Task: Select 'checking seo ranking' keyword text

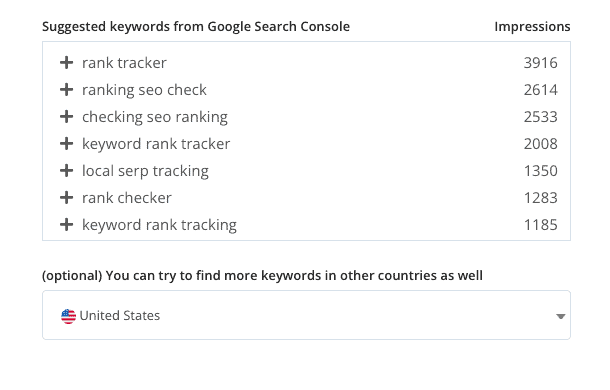Action: 155,117
